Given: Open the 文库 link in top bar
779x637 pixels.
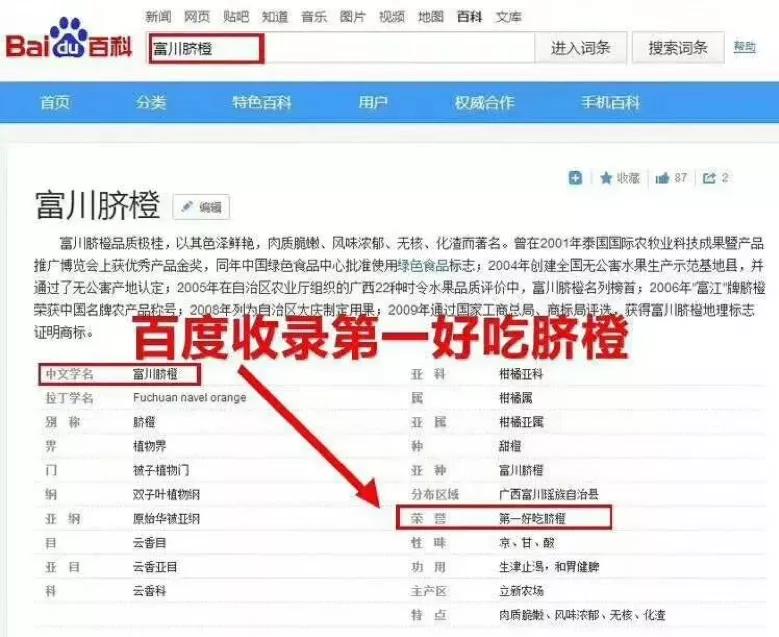Looking at the screenshot, I should tap(509, 17).
